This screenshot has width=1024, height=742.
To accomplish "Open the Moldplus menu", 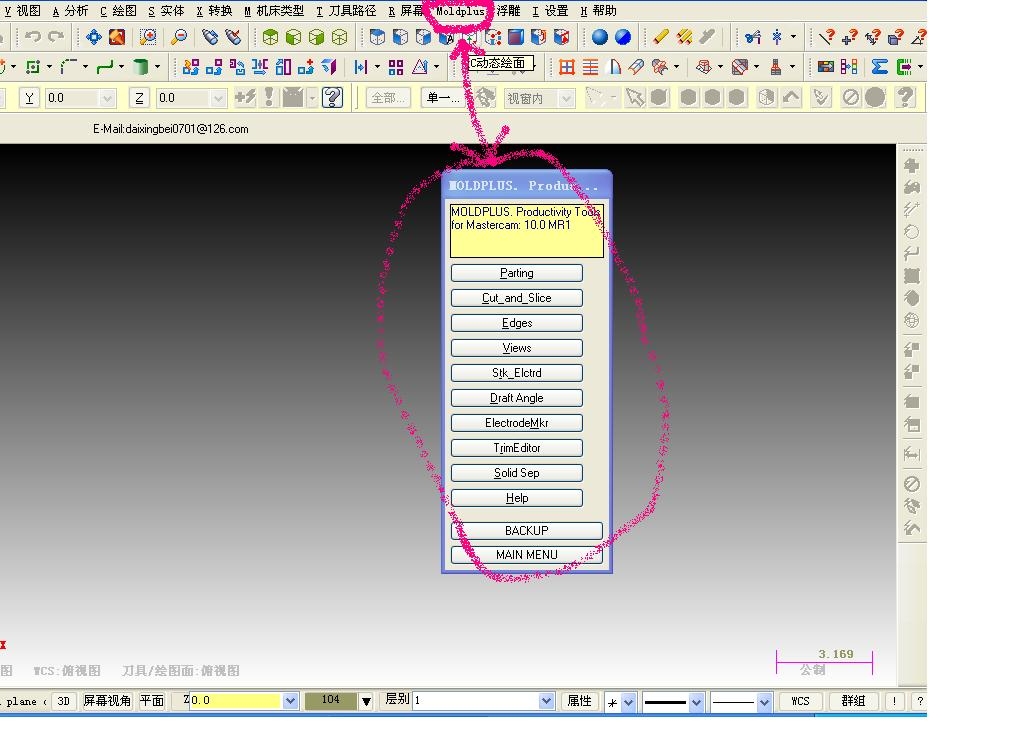I will [460, 11].
